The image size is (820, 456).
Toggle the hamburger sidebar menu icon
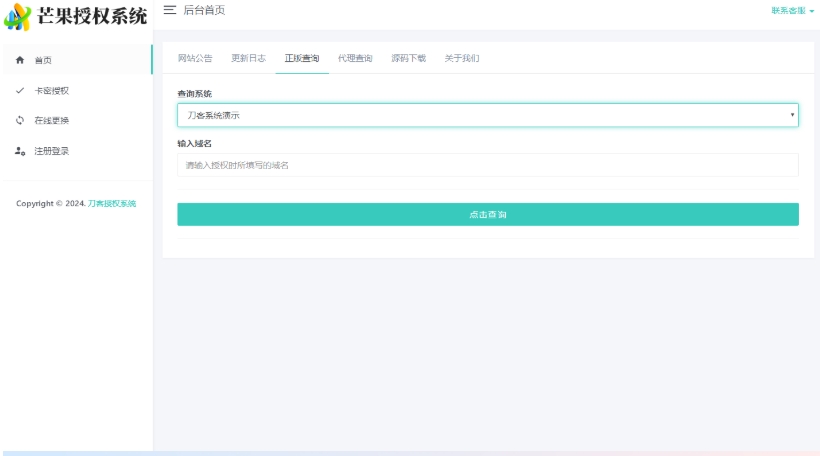tap(169, 10)
